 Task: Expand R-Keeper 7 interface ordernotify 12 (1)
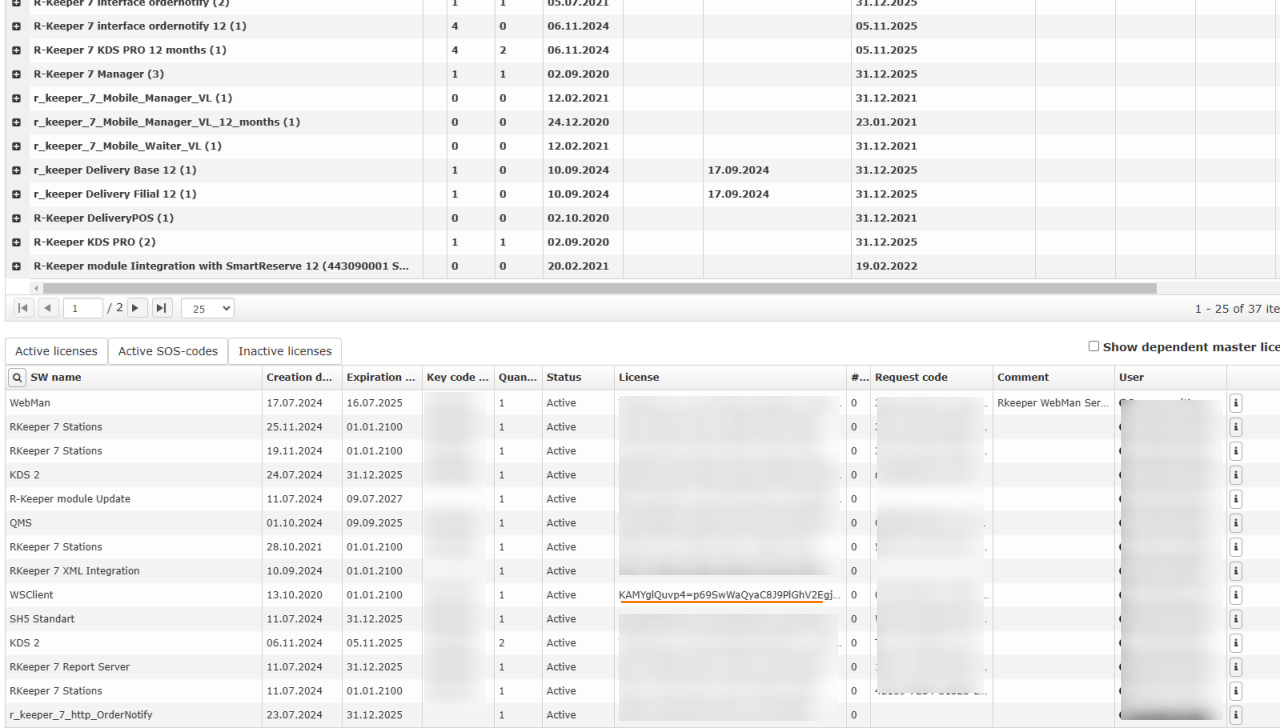point(16,26)
